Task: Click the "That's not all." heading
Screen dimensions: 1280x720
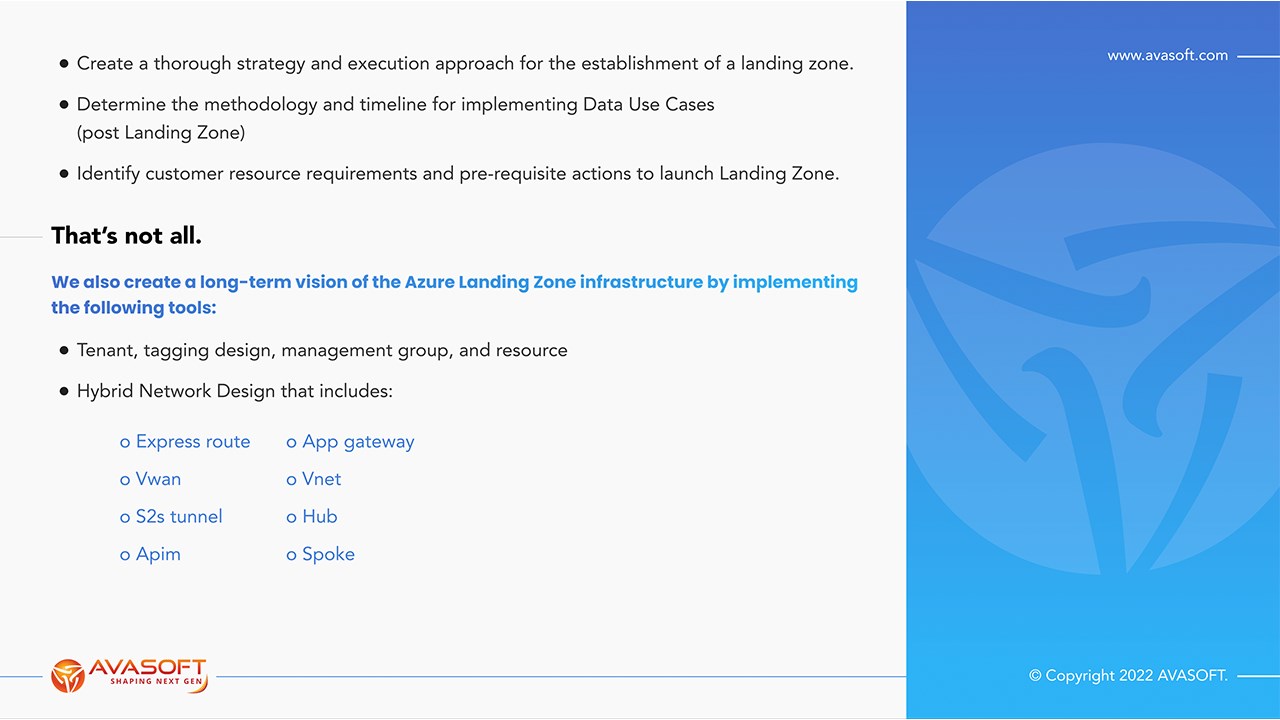Action: click(127, 236)
